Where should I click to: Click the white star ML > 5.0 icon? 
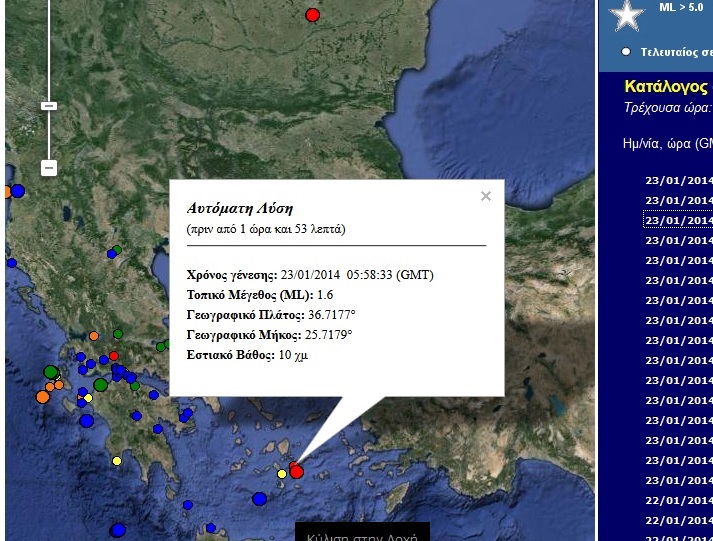click(x=626, y=15)
